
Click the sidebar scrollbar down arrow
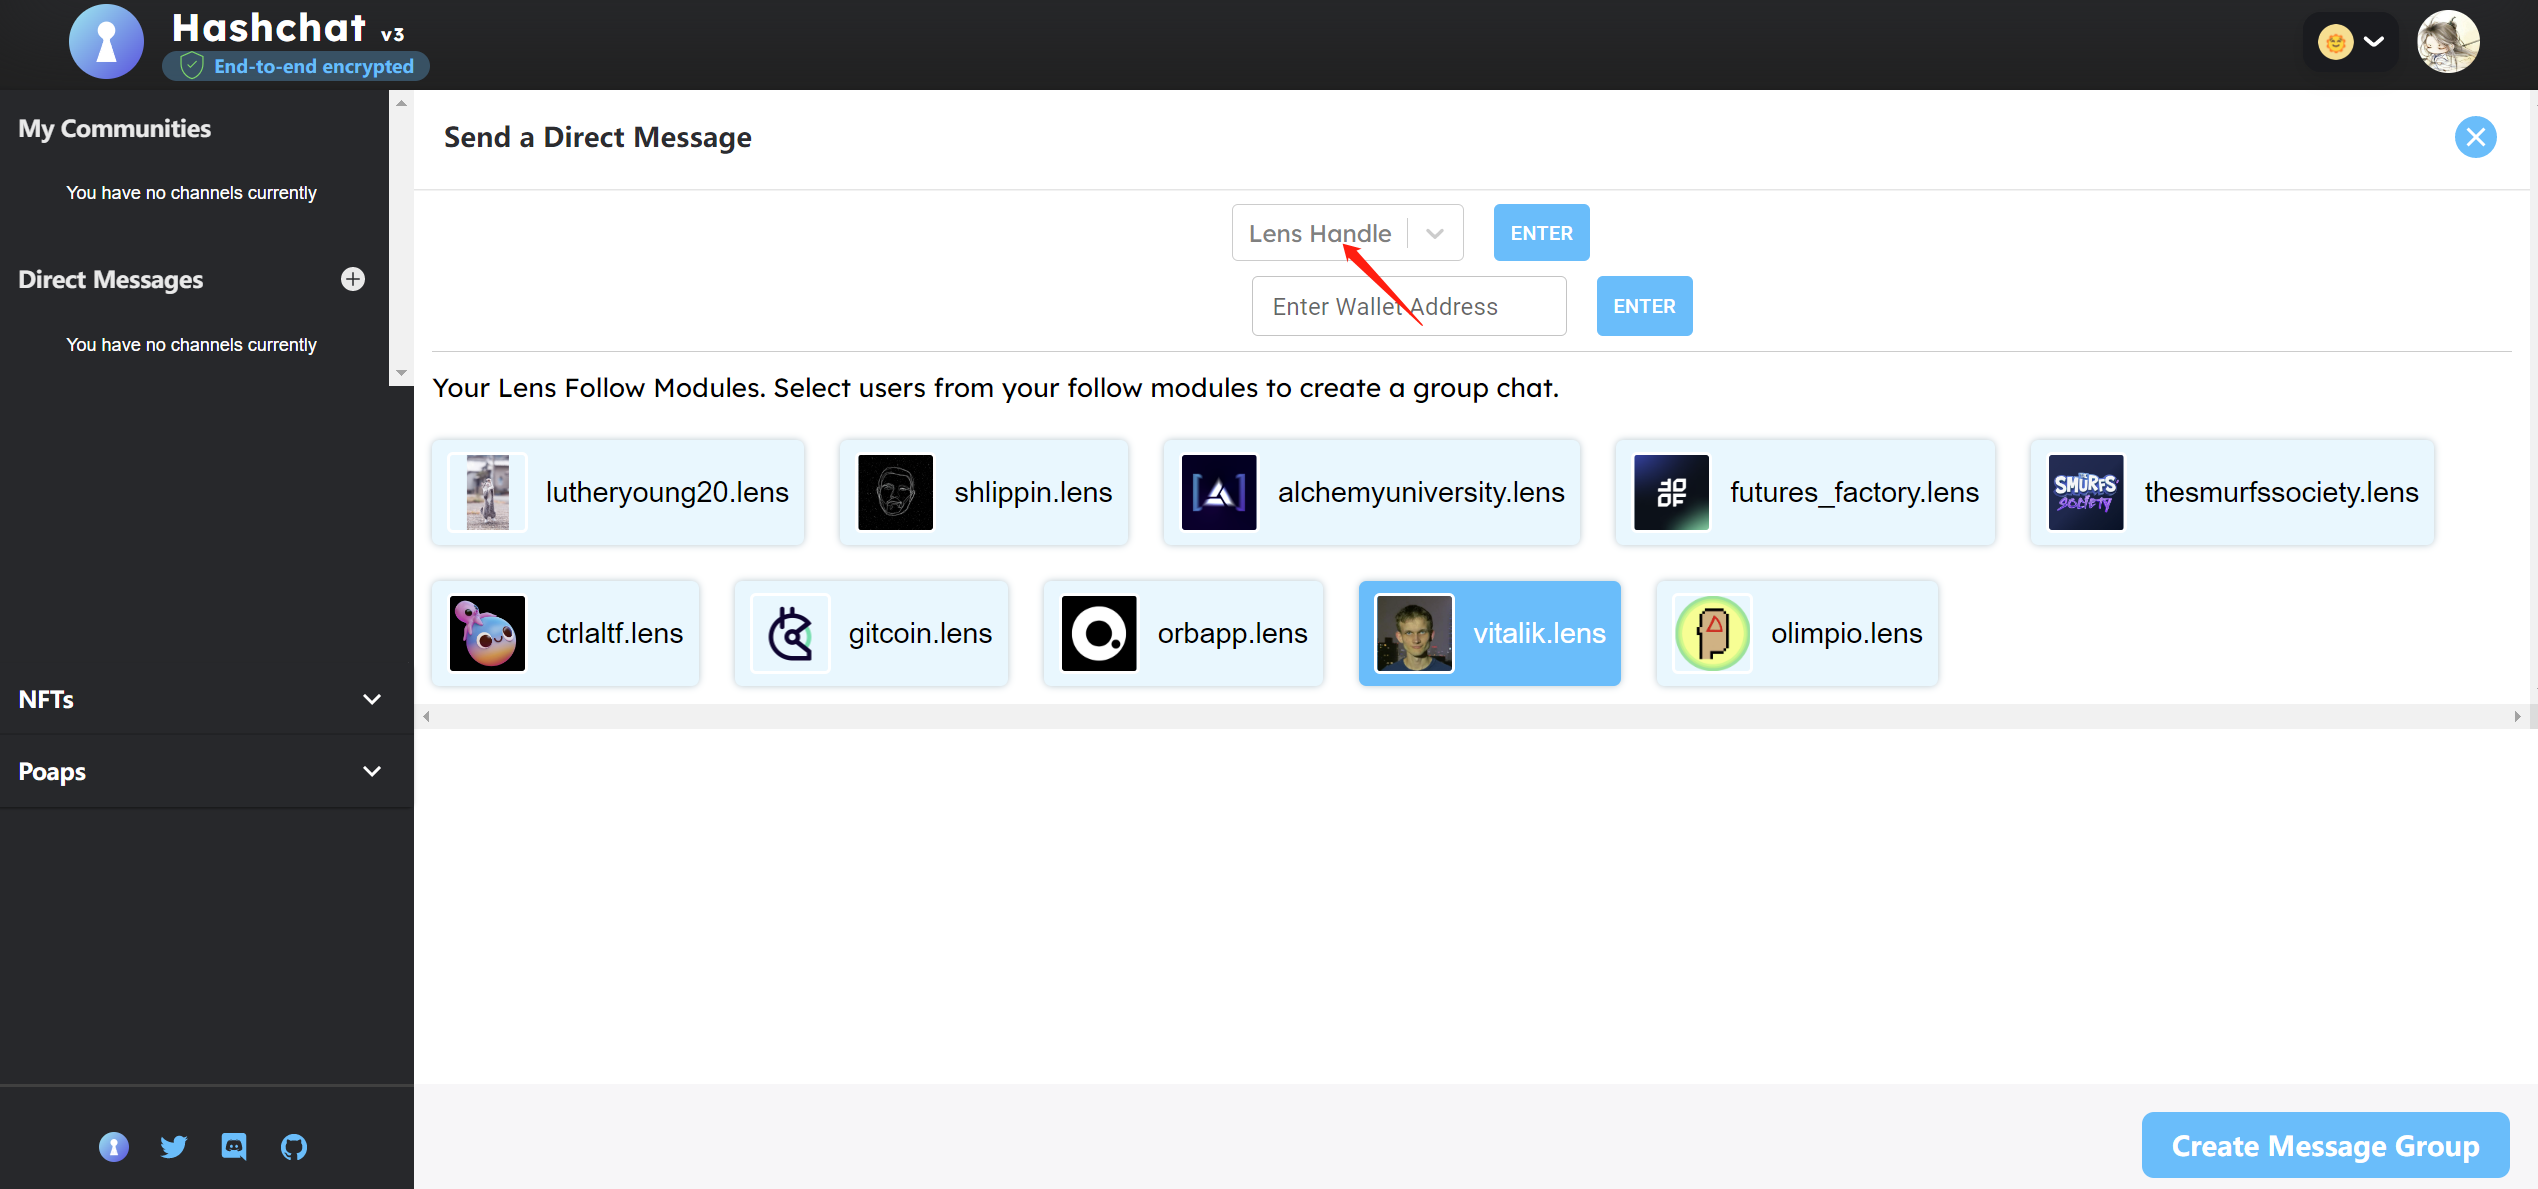(401, 372)
